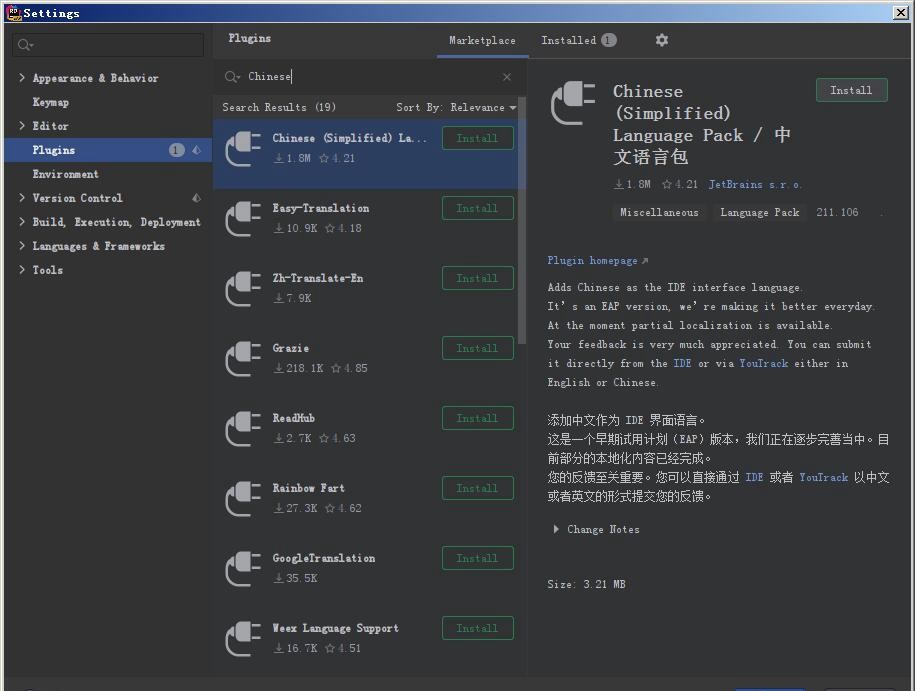915x691 pixels.
Task: Close the Settings window
Action: [900, 12]
